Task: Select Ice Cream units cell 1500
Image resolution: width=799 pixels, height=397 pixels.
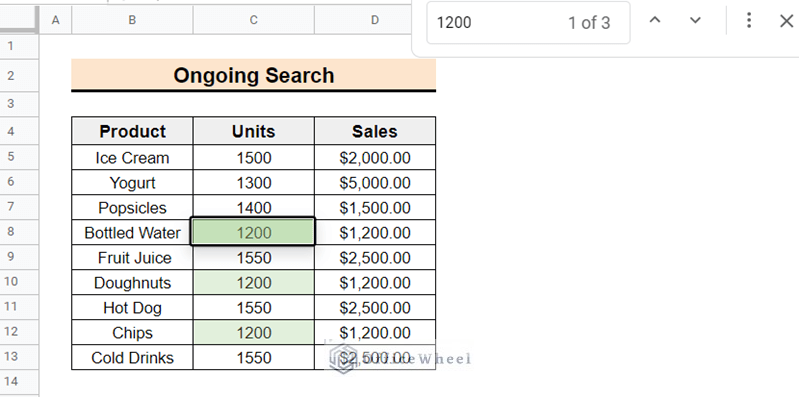Action: (x=253, y=157)
